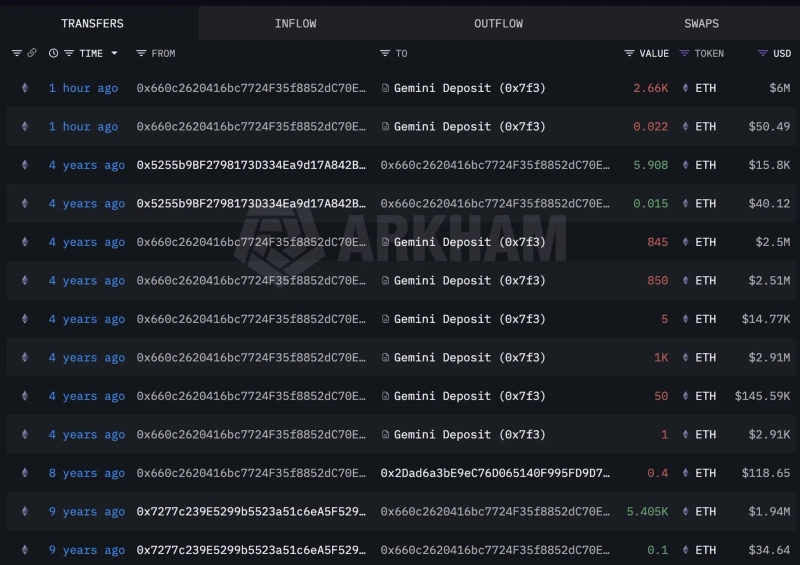Click Ethereum chain icon in first row

(x=25, y=88)
